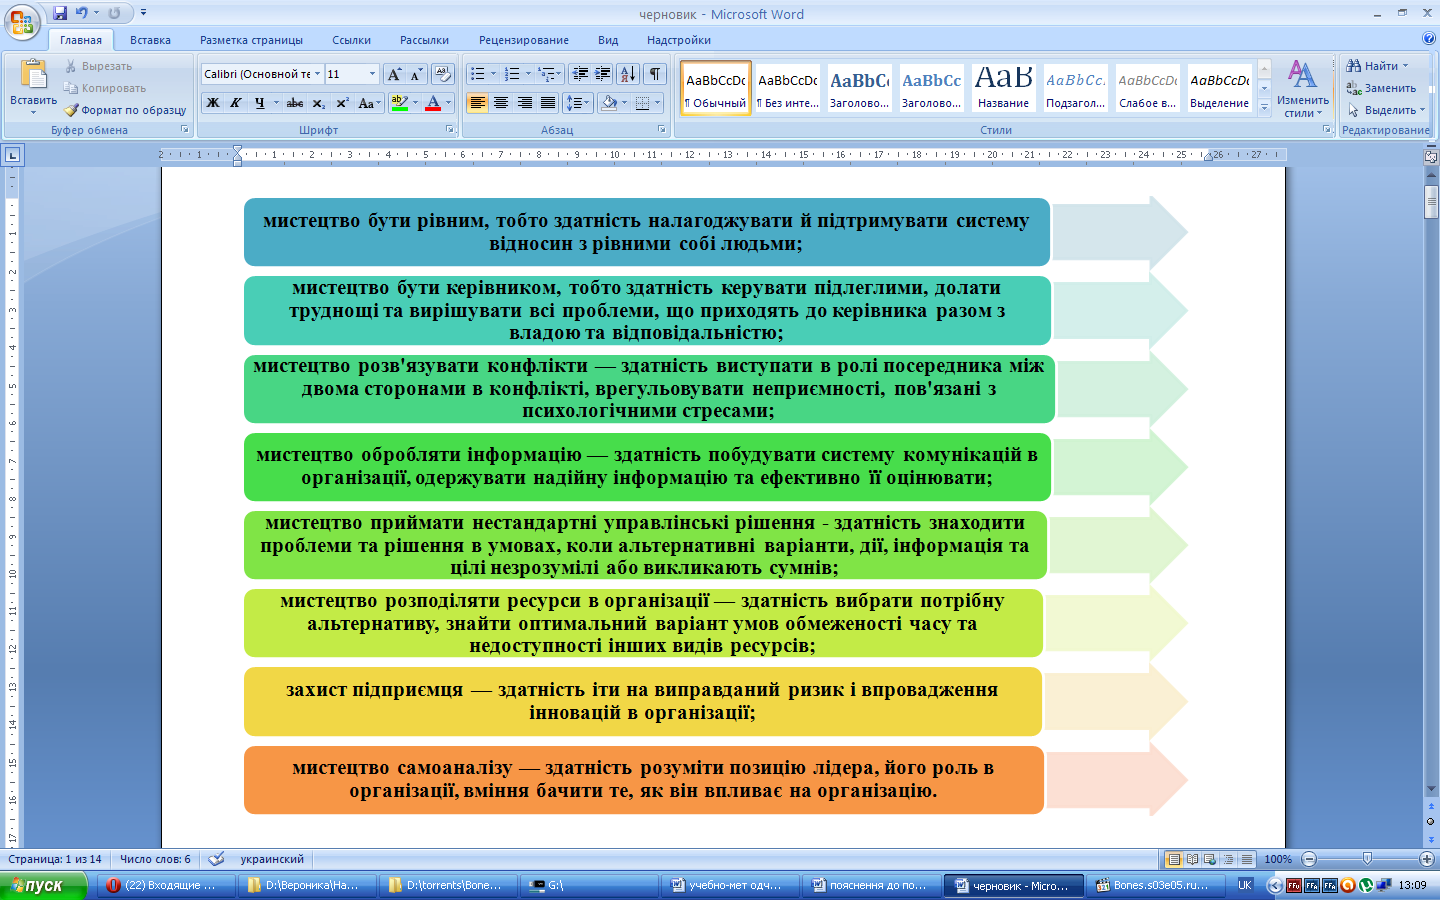
Task: Switch to full screen reading view
Action: tap(1192, 859)
